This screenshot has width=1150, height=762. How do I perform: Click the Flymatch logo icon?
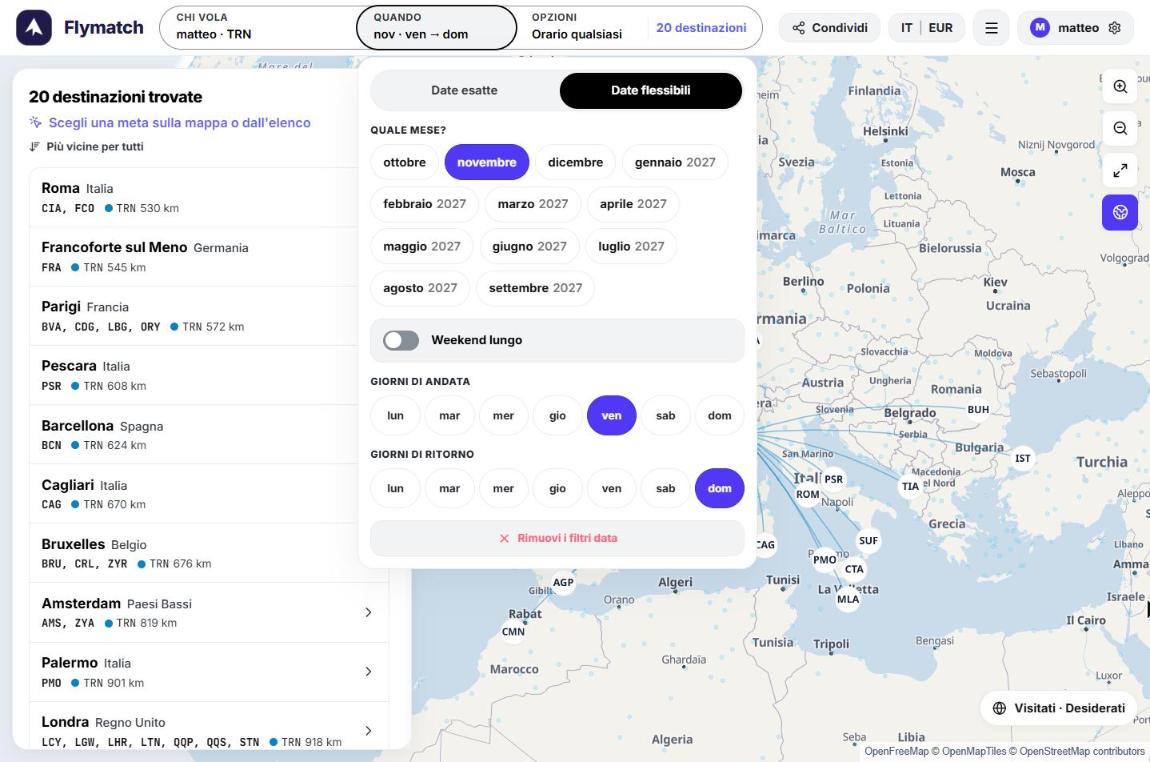[x=34, y=28]
